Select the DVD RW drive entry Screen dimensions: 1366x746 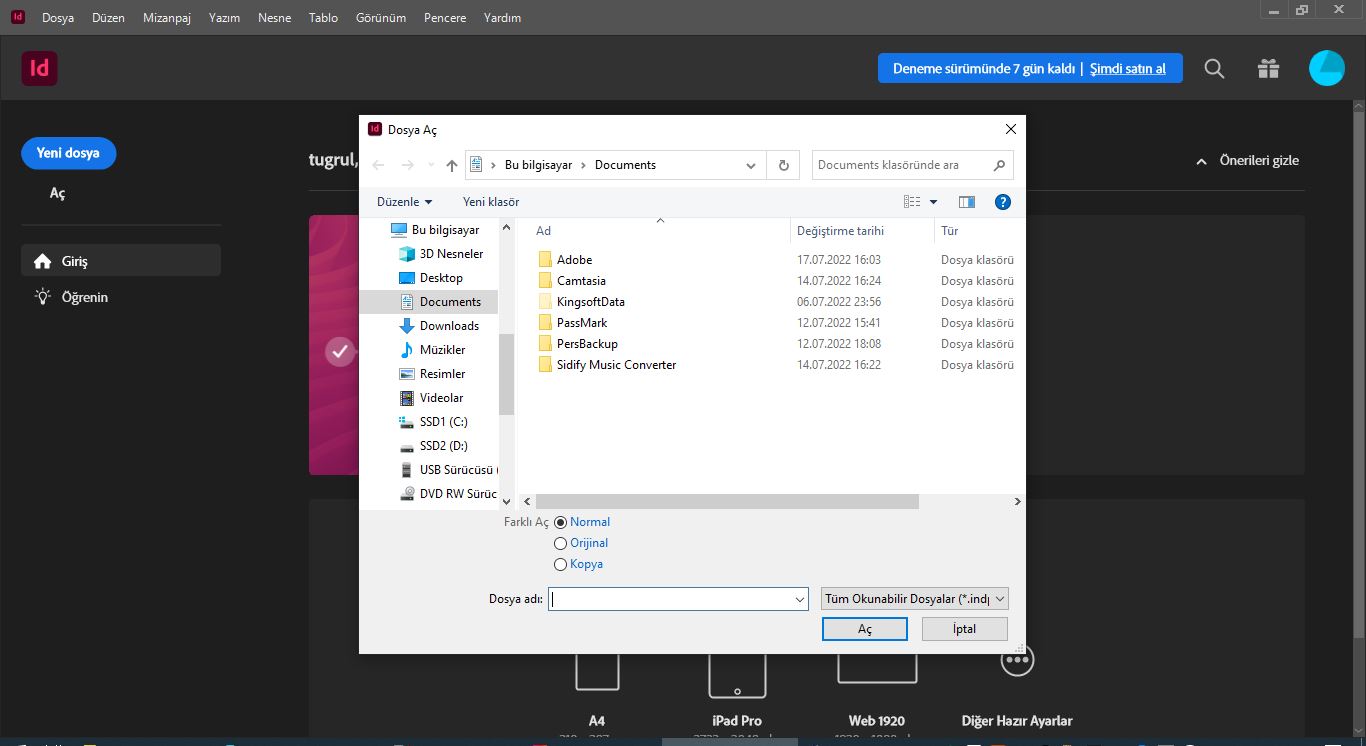(x=448, y=494)
